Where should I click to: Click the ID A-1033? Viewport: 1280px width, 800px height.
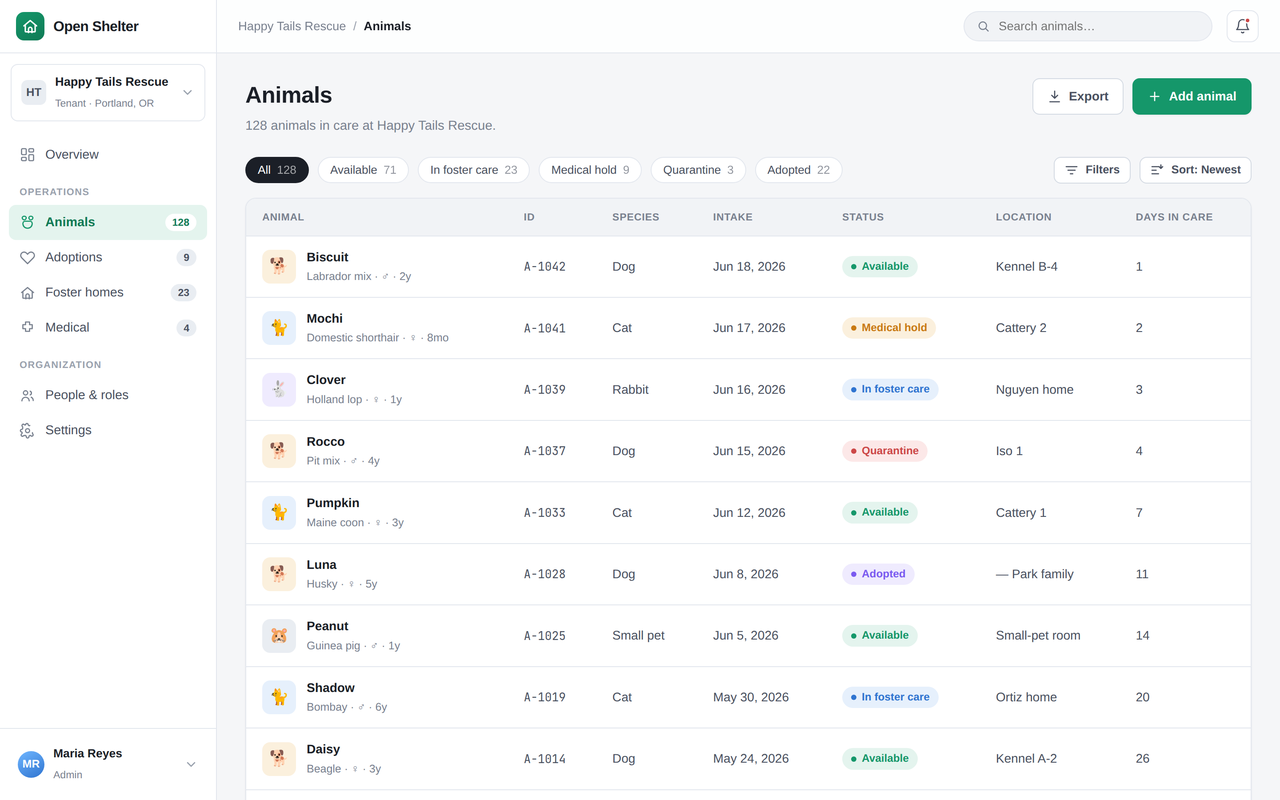(x=545, y=513)
